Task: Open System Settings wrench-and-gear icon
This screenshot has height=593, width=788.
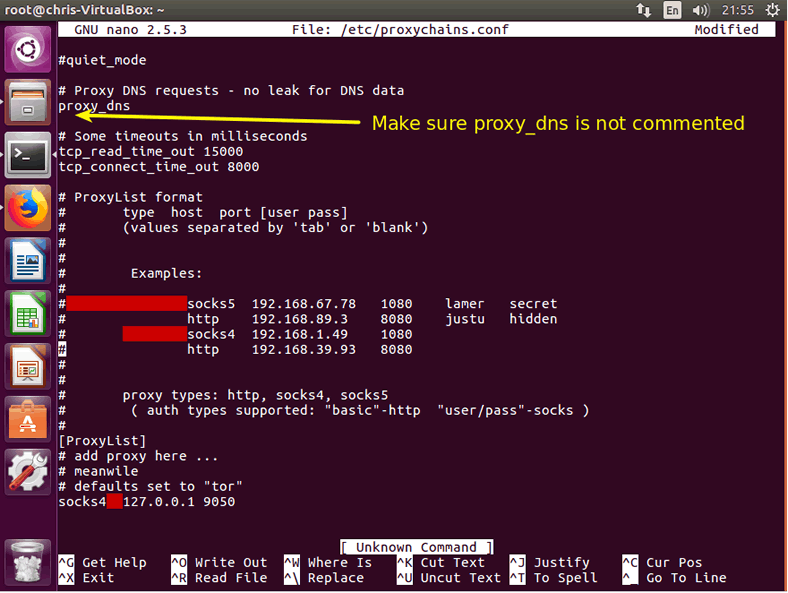Action: tap(28, 472)
